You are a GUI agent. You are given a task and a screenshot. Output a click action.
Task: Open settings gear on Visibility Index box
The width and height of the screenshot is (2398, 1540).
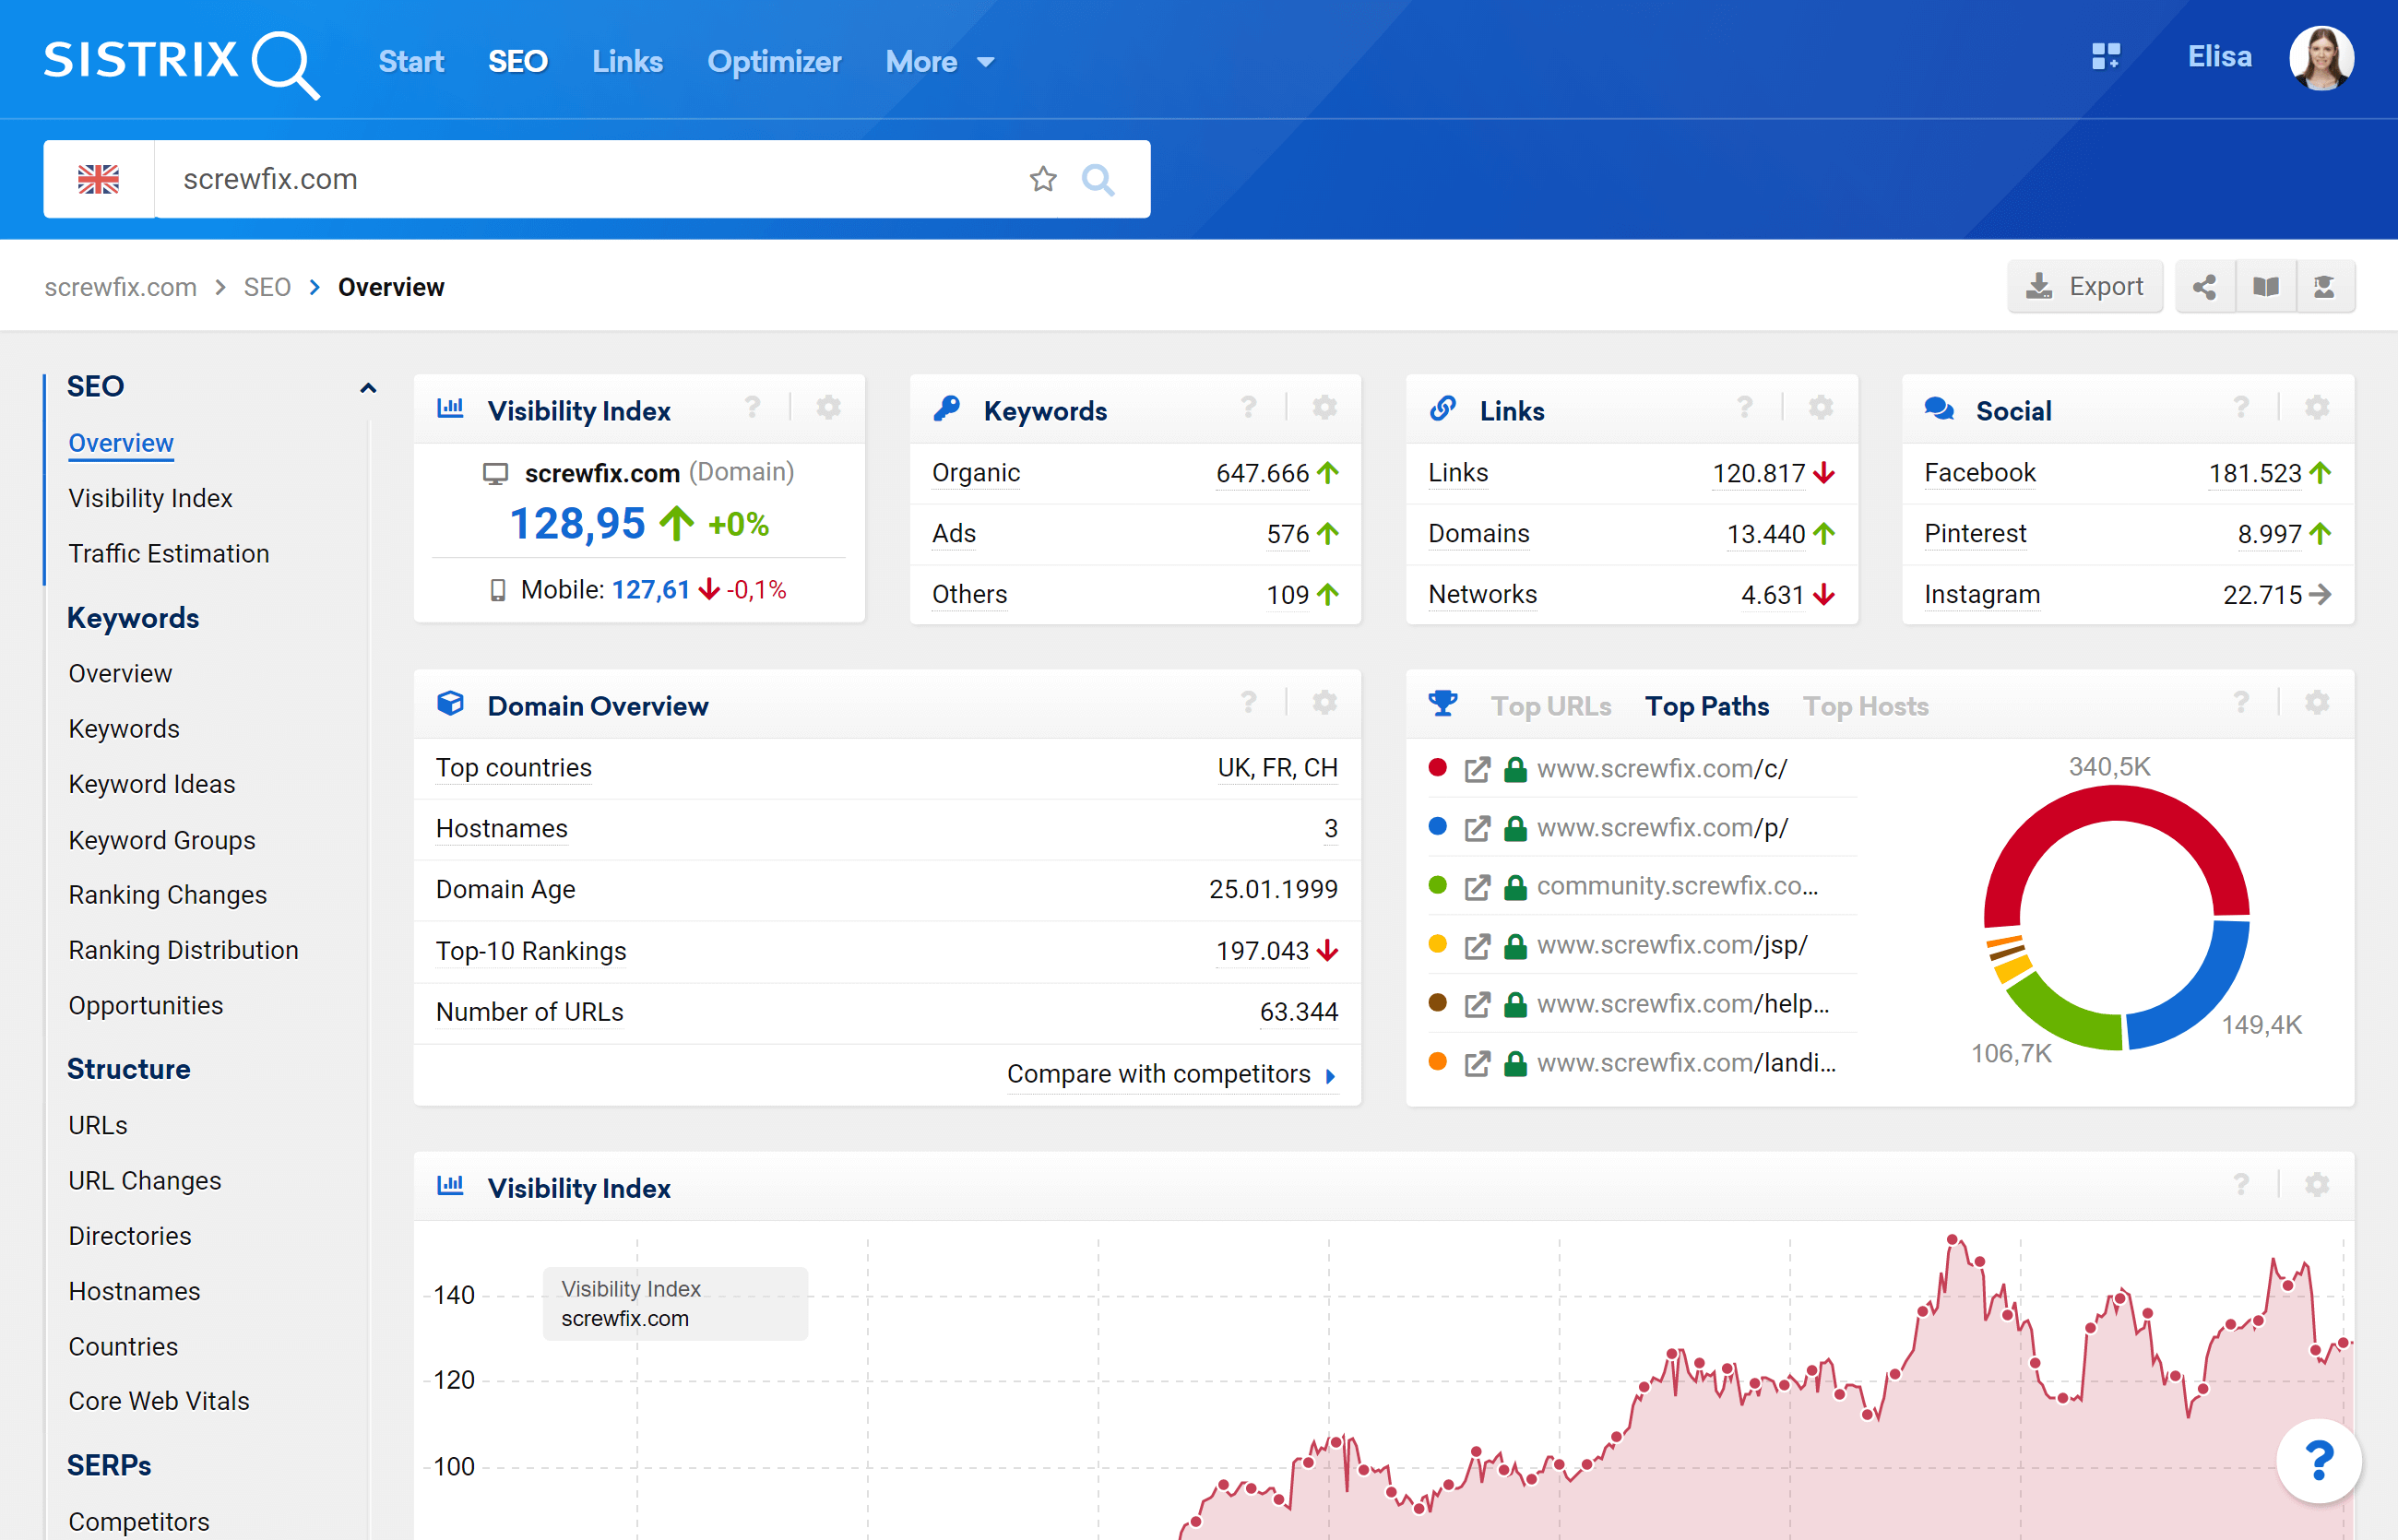(x=828, y=408)
